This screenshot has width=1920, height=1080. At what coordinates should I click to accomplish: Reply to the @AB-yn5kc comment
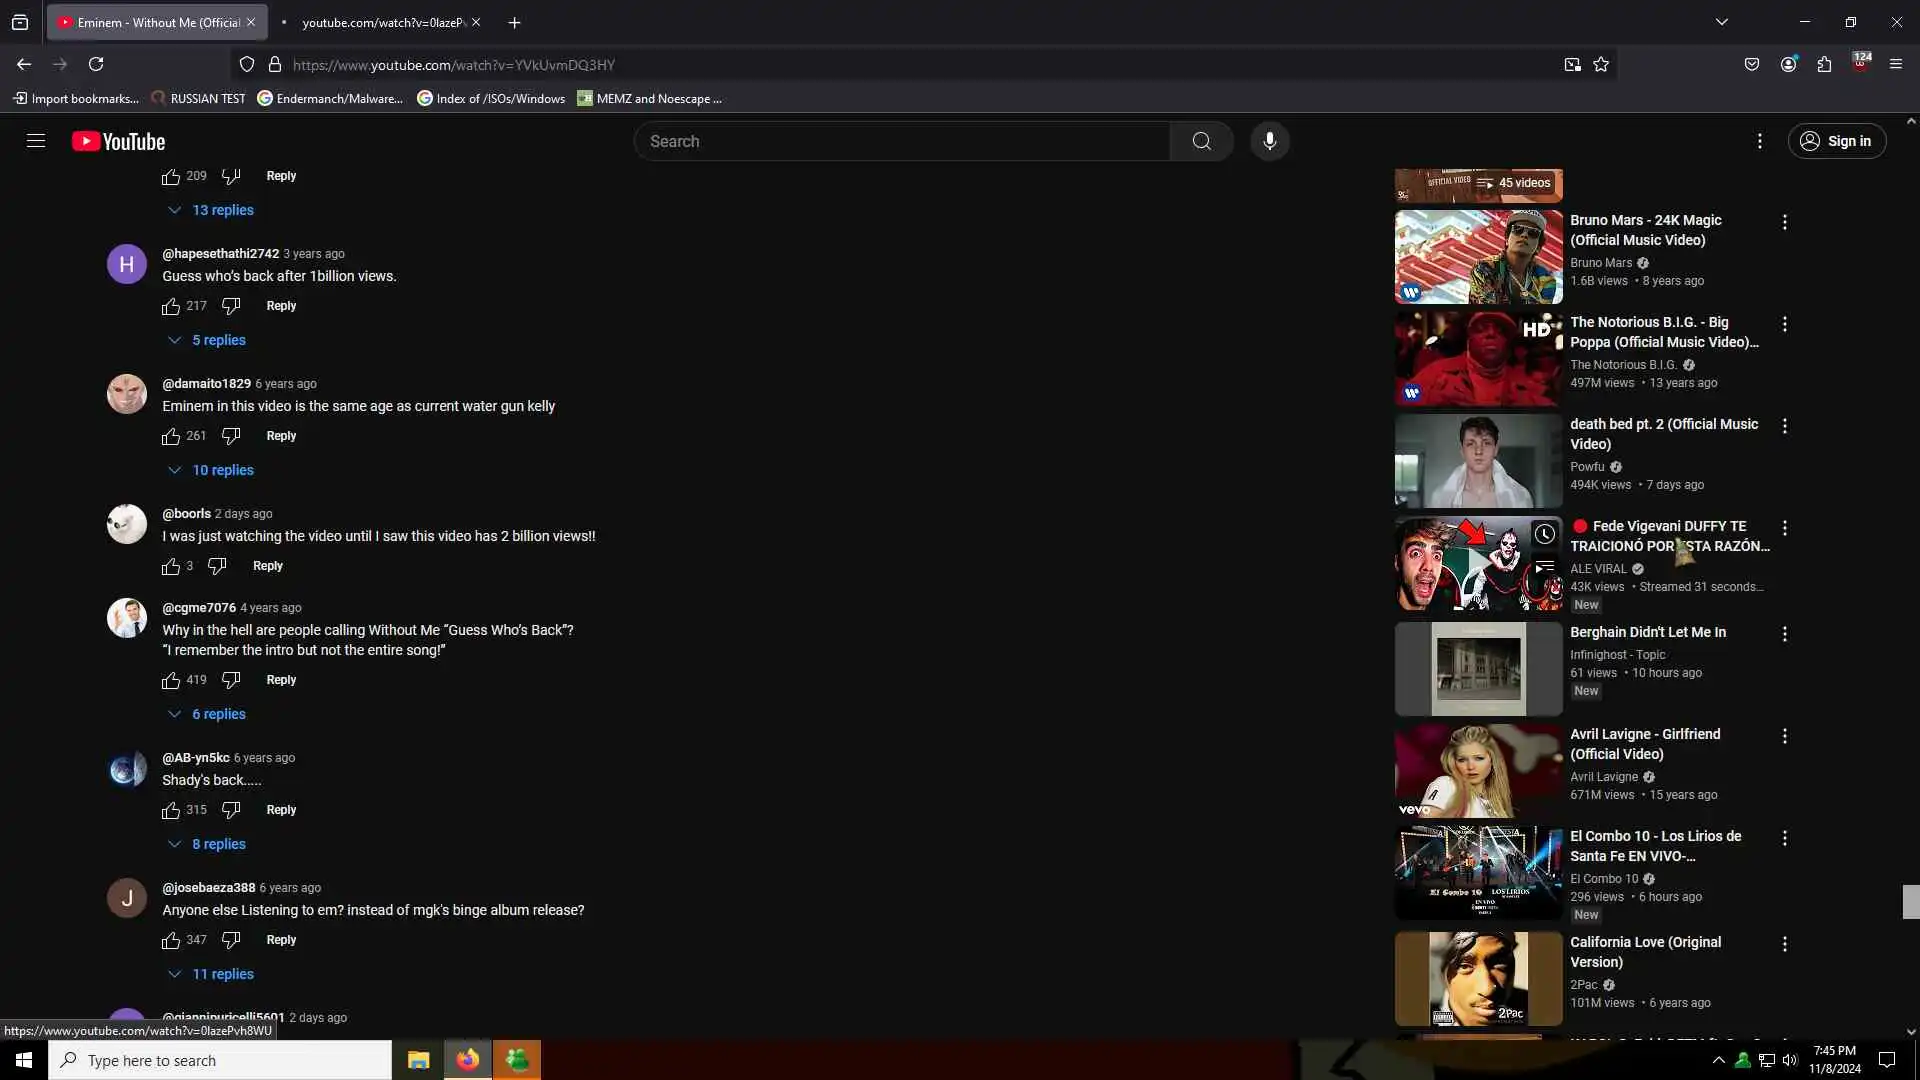point(281,810)
